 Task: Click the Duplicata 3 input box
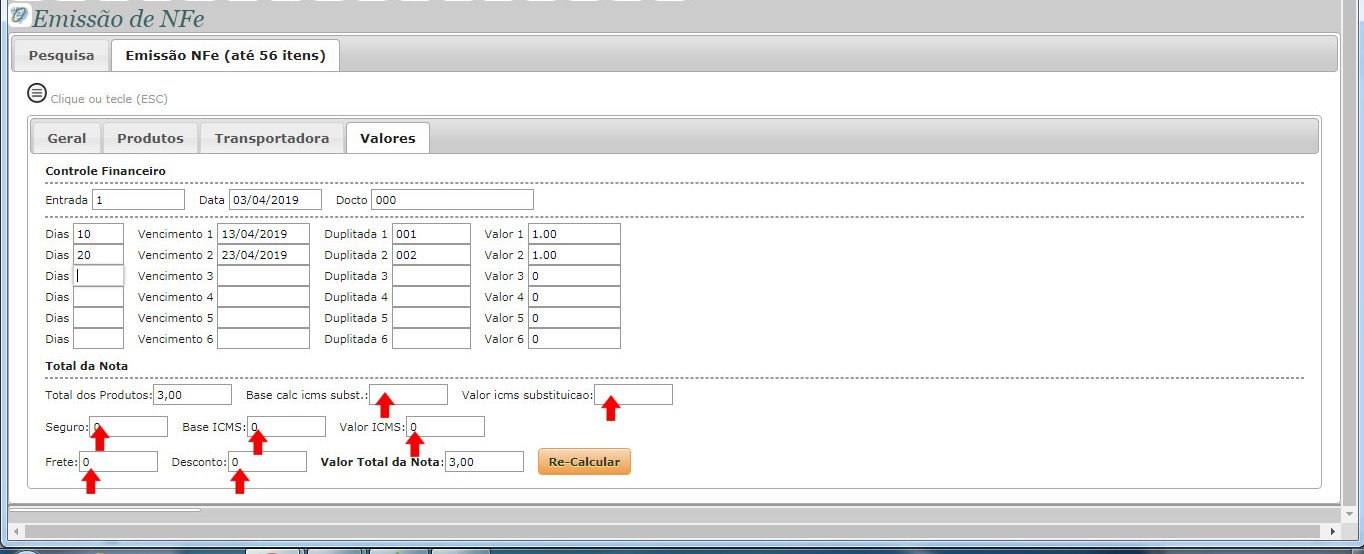[x=430, y=276]
